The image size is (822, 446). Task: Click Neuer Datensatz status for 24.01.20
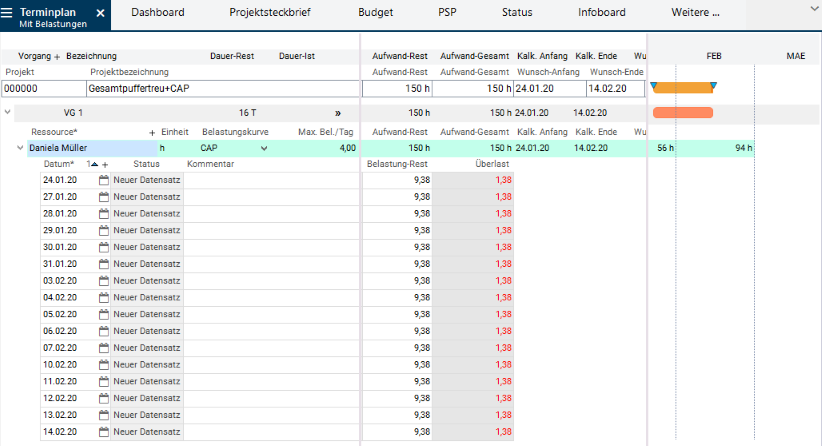pyautogui.click(x=147, y=180)
